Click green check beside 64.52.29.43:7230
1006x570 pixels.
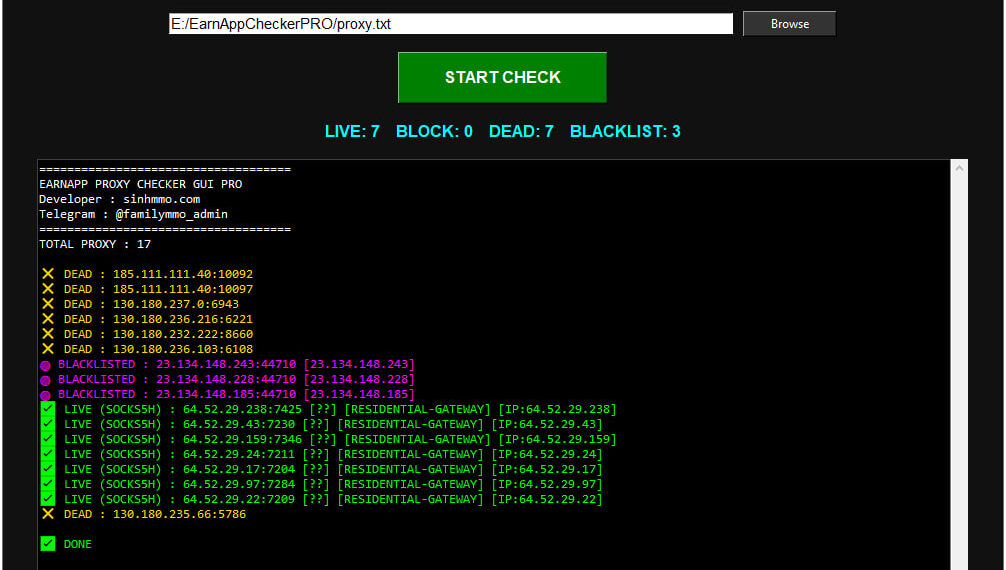[47, 424]
